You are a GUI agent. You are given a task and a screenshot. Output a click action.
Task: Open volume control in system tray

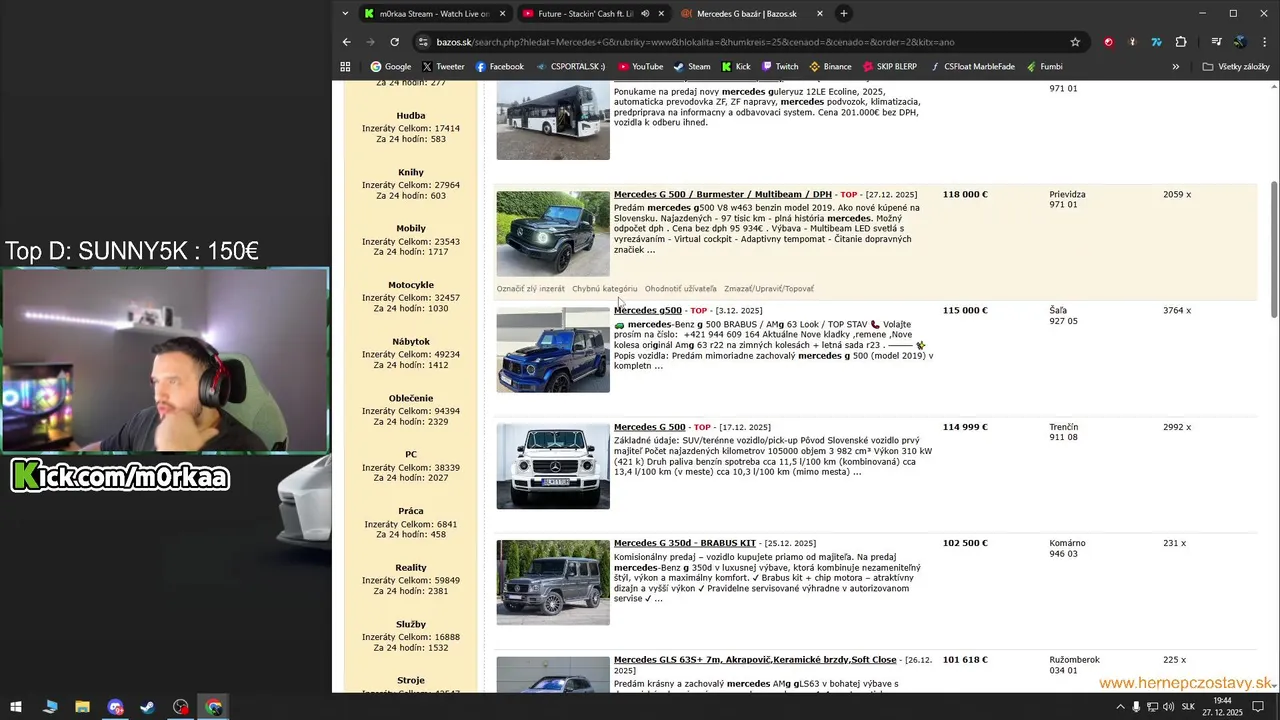(x=1169, y=707)
